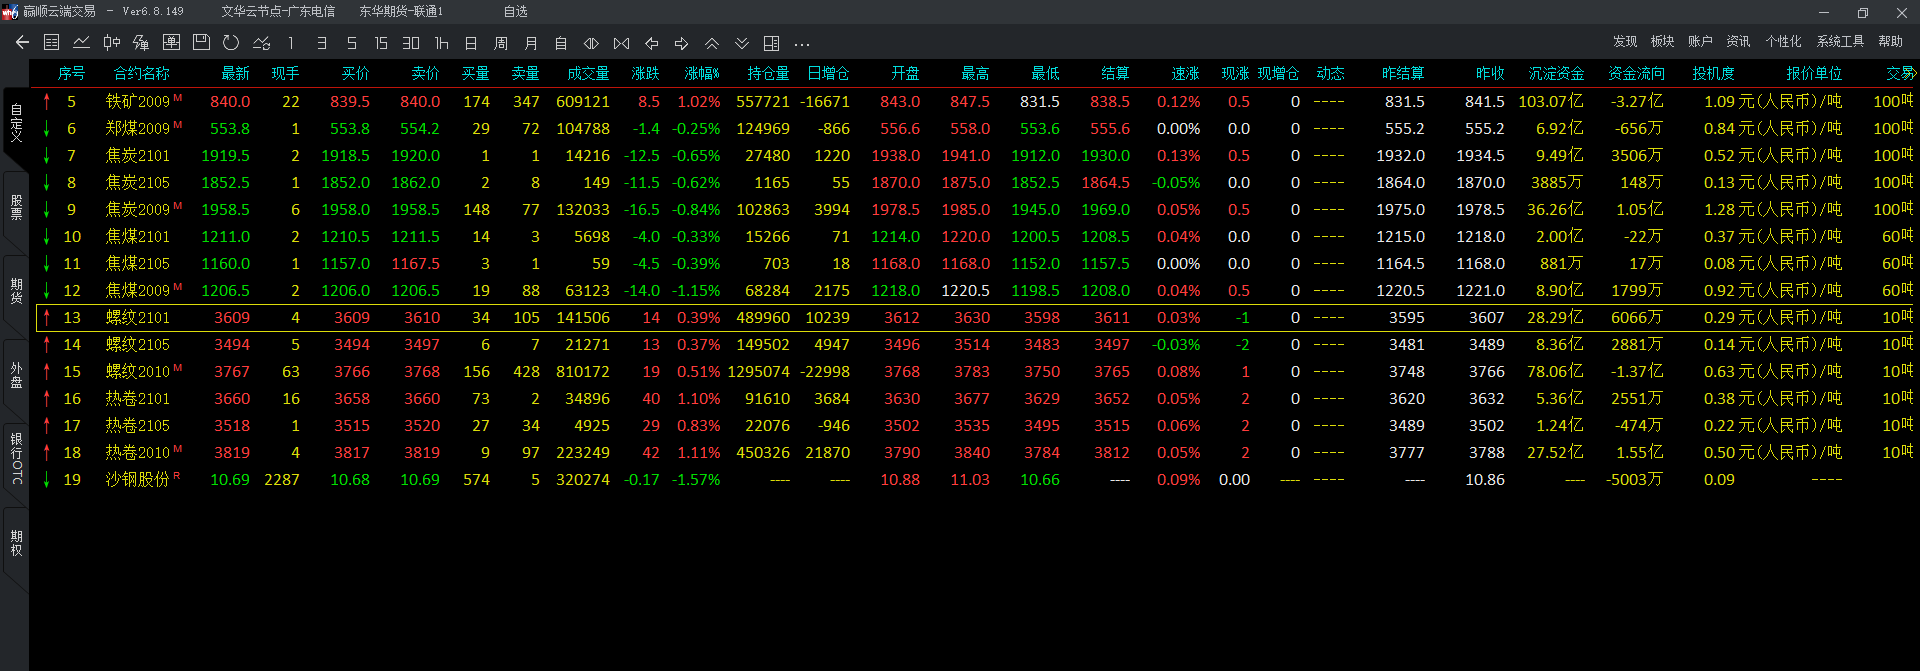The height and width of the screenshot is (671, 1920).
Task: Select the 1h hourly period button
Action: 441,44
